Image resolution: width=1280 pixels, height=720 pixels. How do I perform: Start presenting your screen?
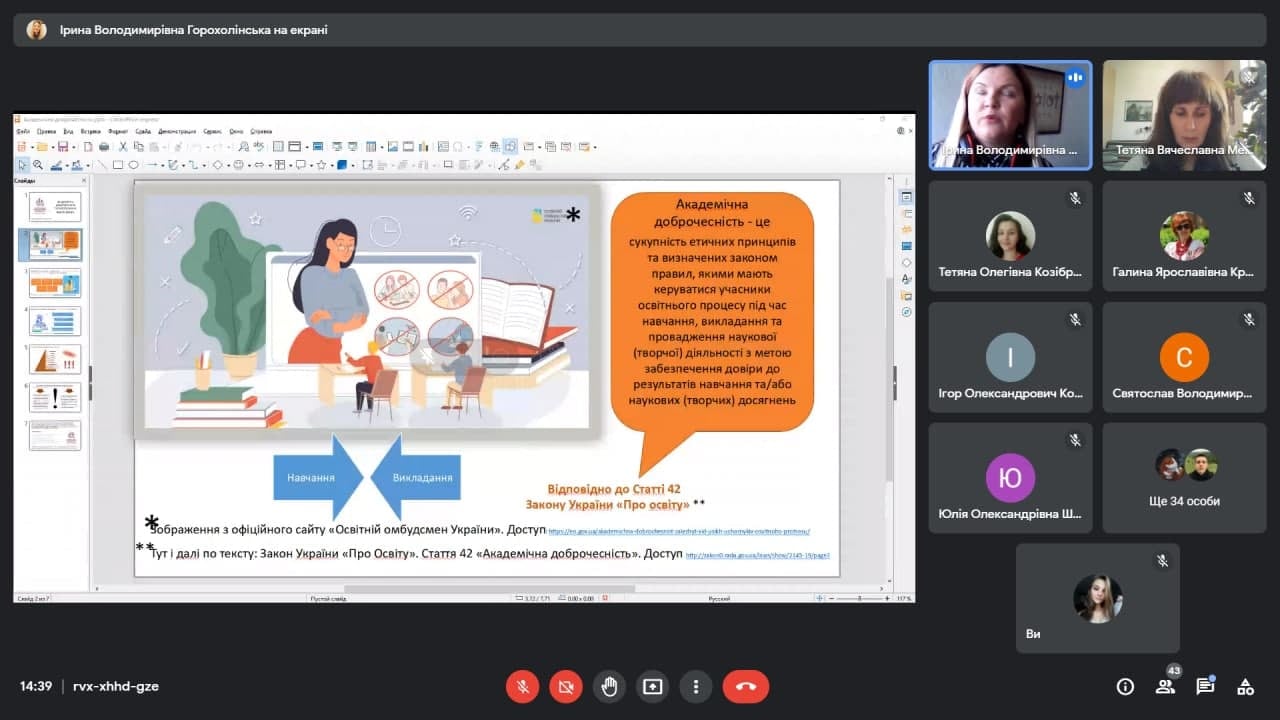tap(653, 686)
